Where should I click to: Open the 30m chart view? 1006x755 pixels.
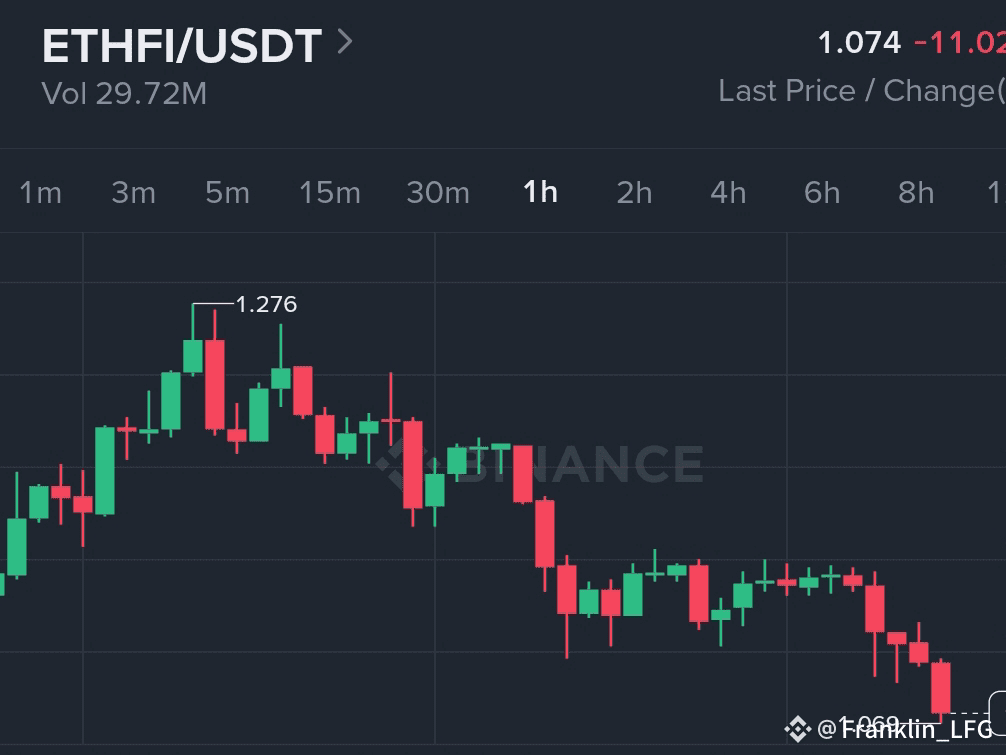click(438, 193)
